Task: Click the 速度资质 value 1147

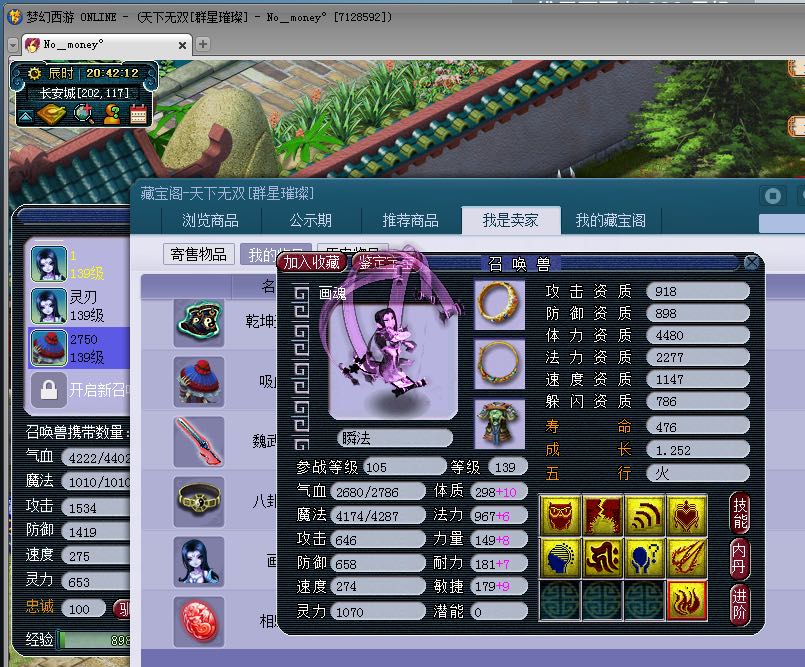Action: (698, 379)
